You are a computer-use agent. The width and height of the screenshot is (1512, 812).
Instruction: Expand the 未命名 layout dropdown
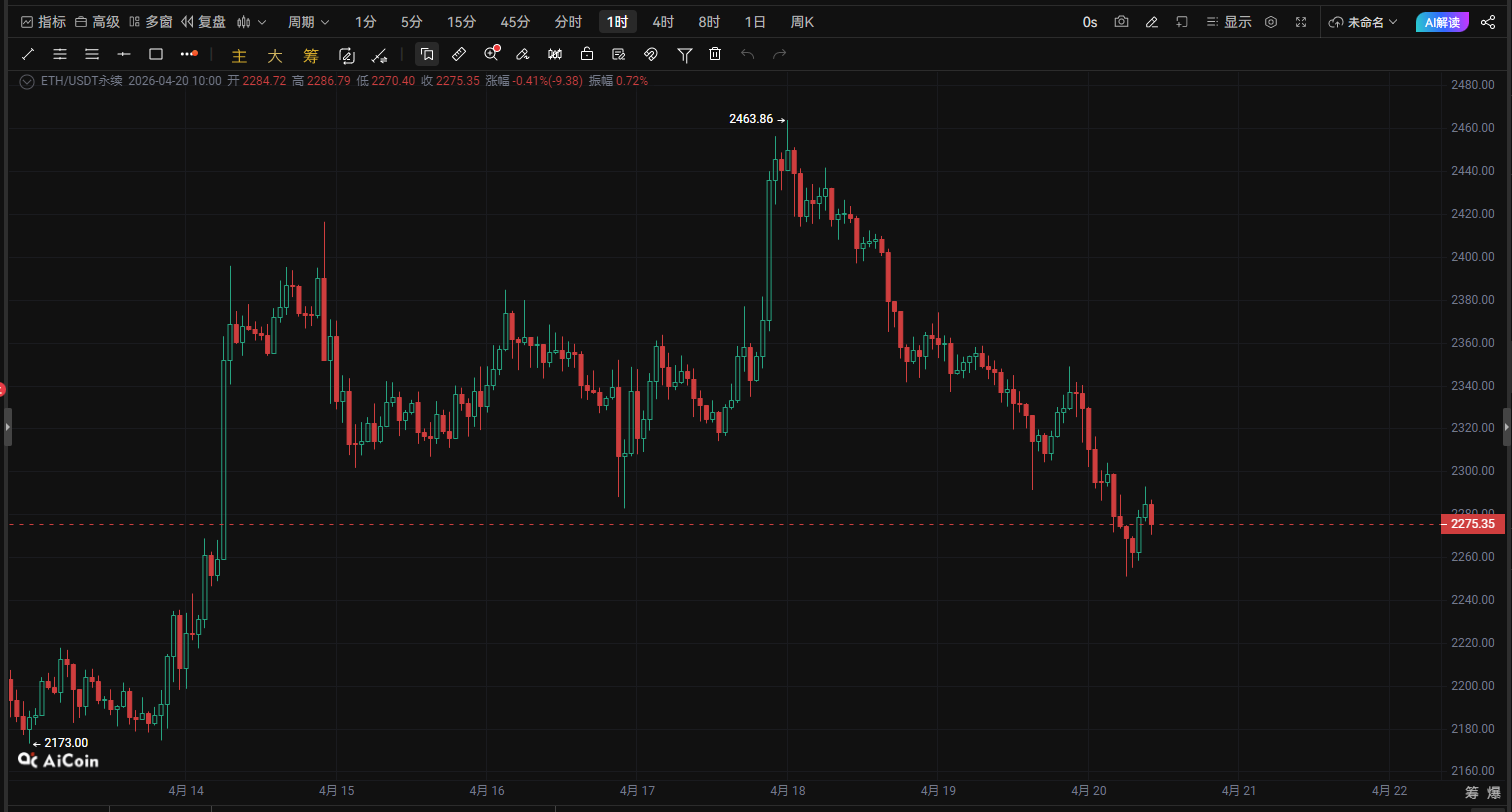click(1363, 22)
